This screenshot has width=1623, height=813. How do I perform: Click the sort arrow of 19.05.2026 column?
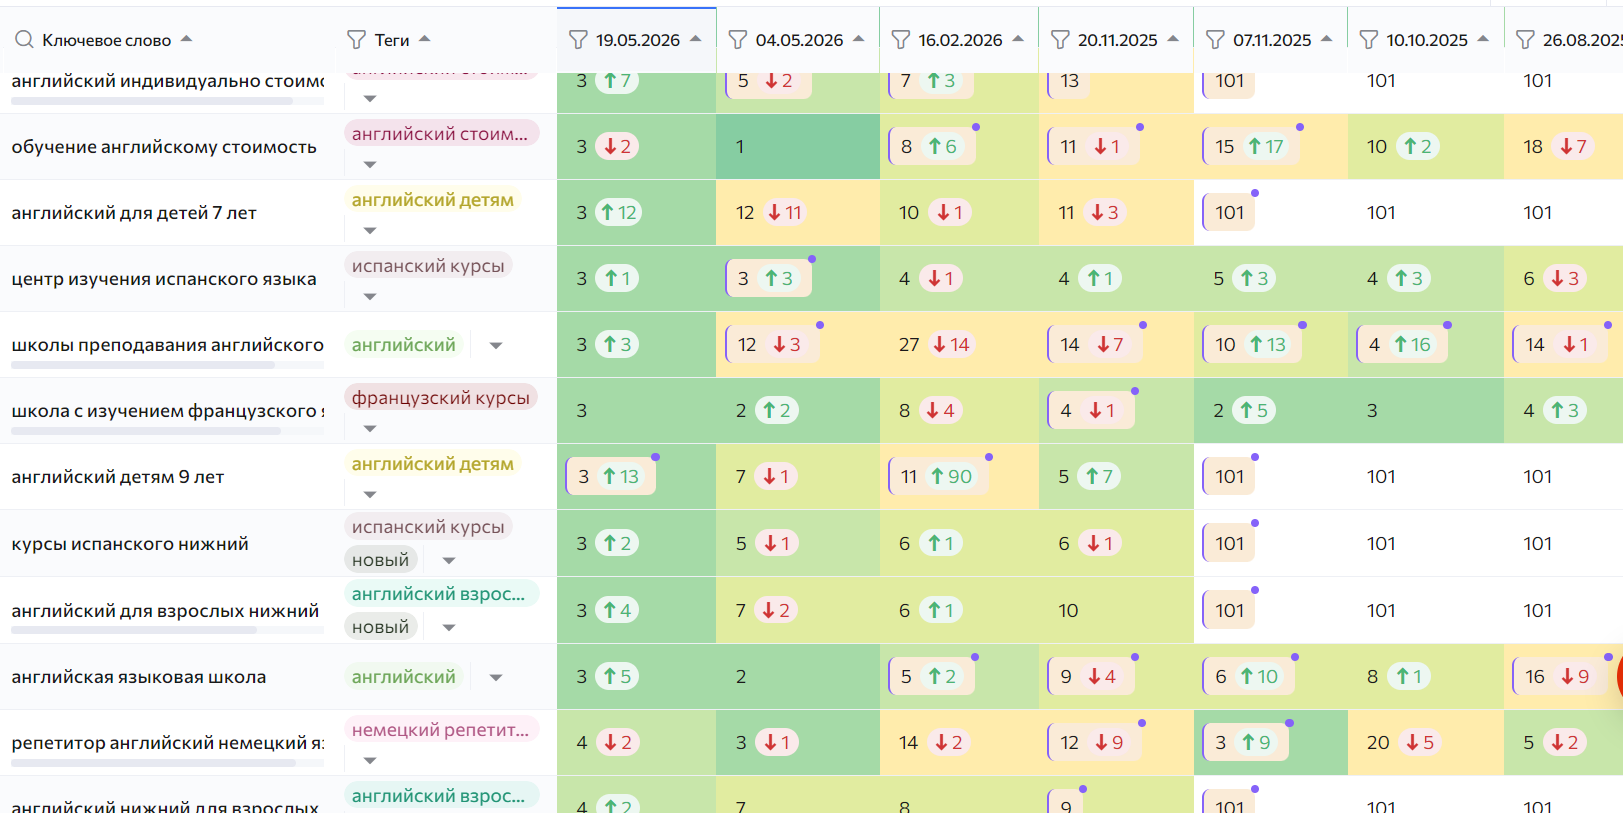[696, 39]
